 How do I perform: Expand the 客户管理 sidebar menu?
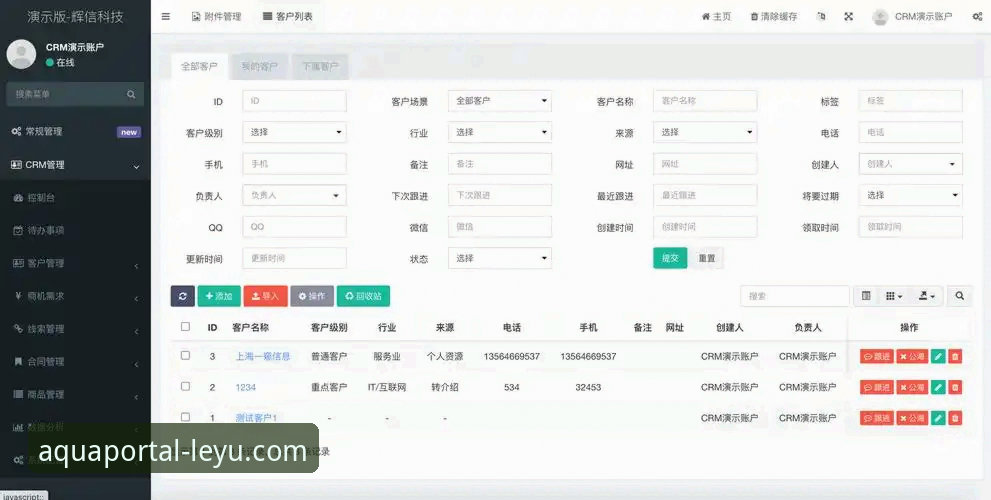click(x=75, y=264)
